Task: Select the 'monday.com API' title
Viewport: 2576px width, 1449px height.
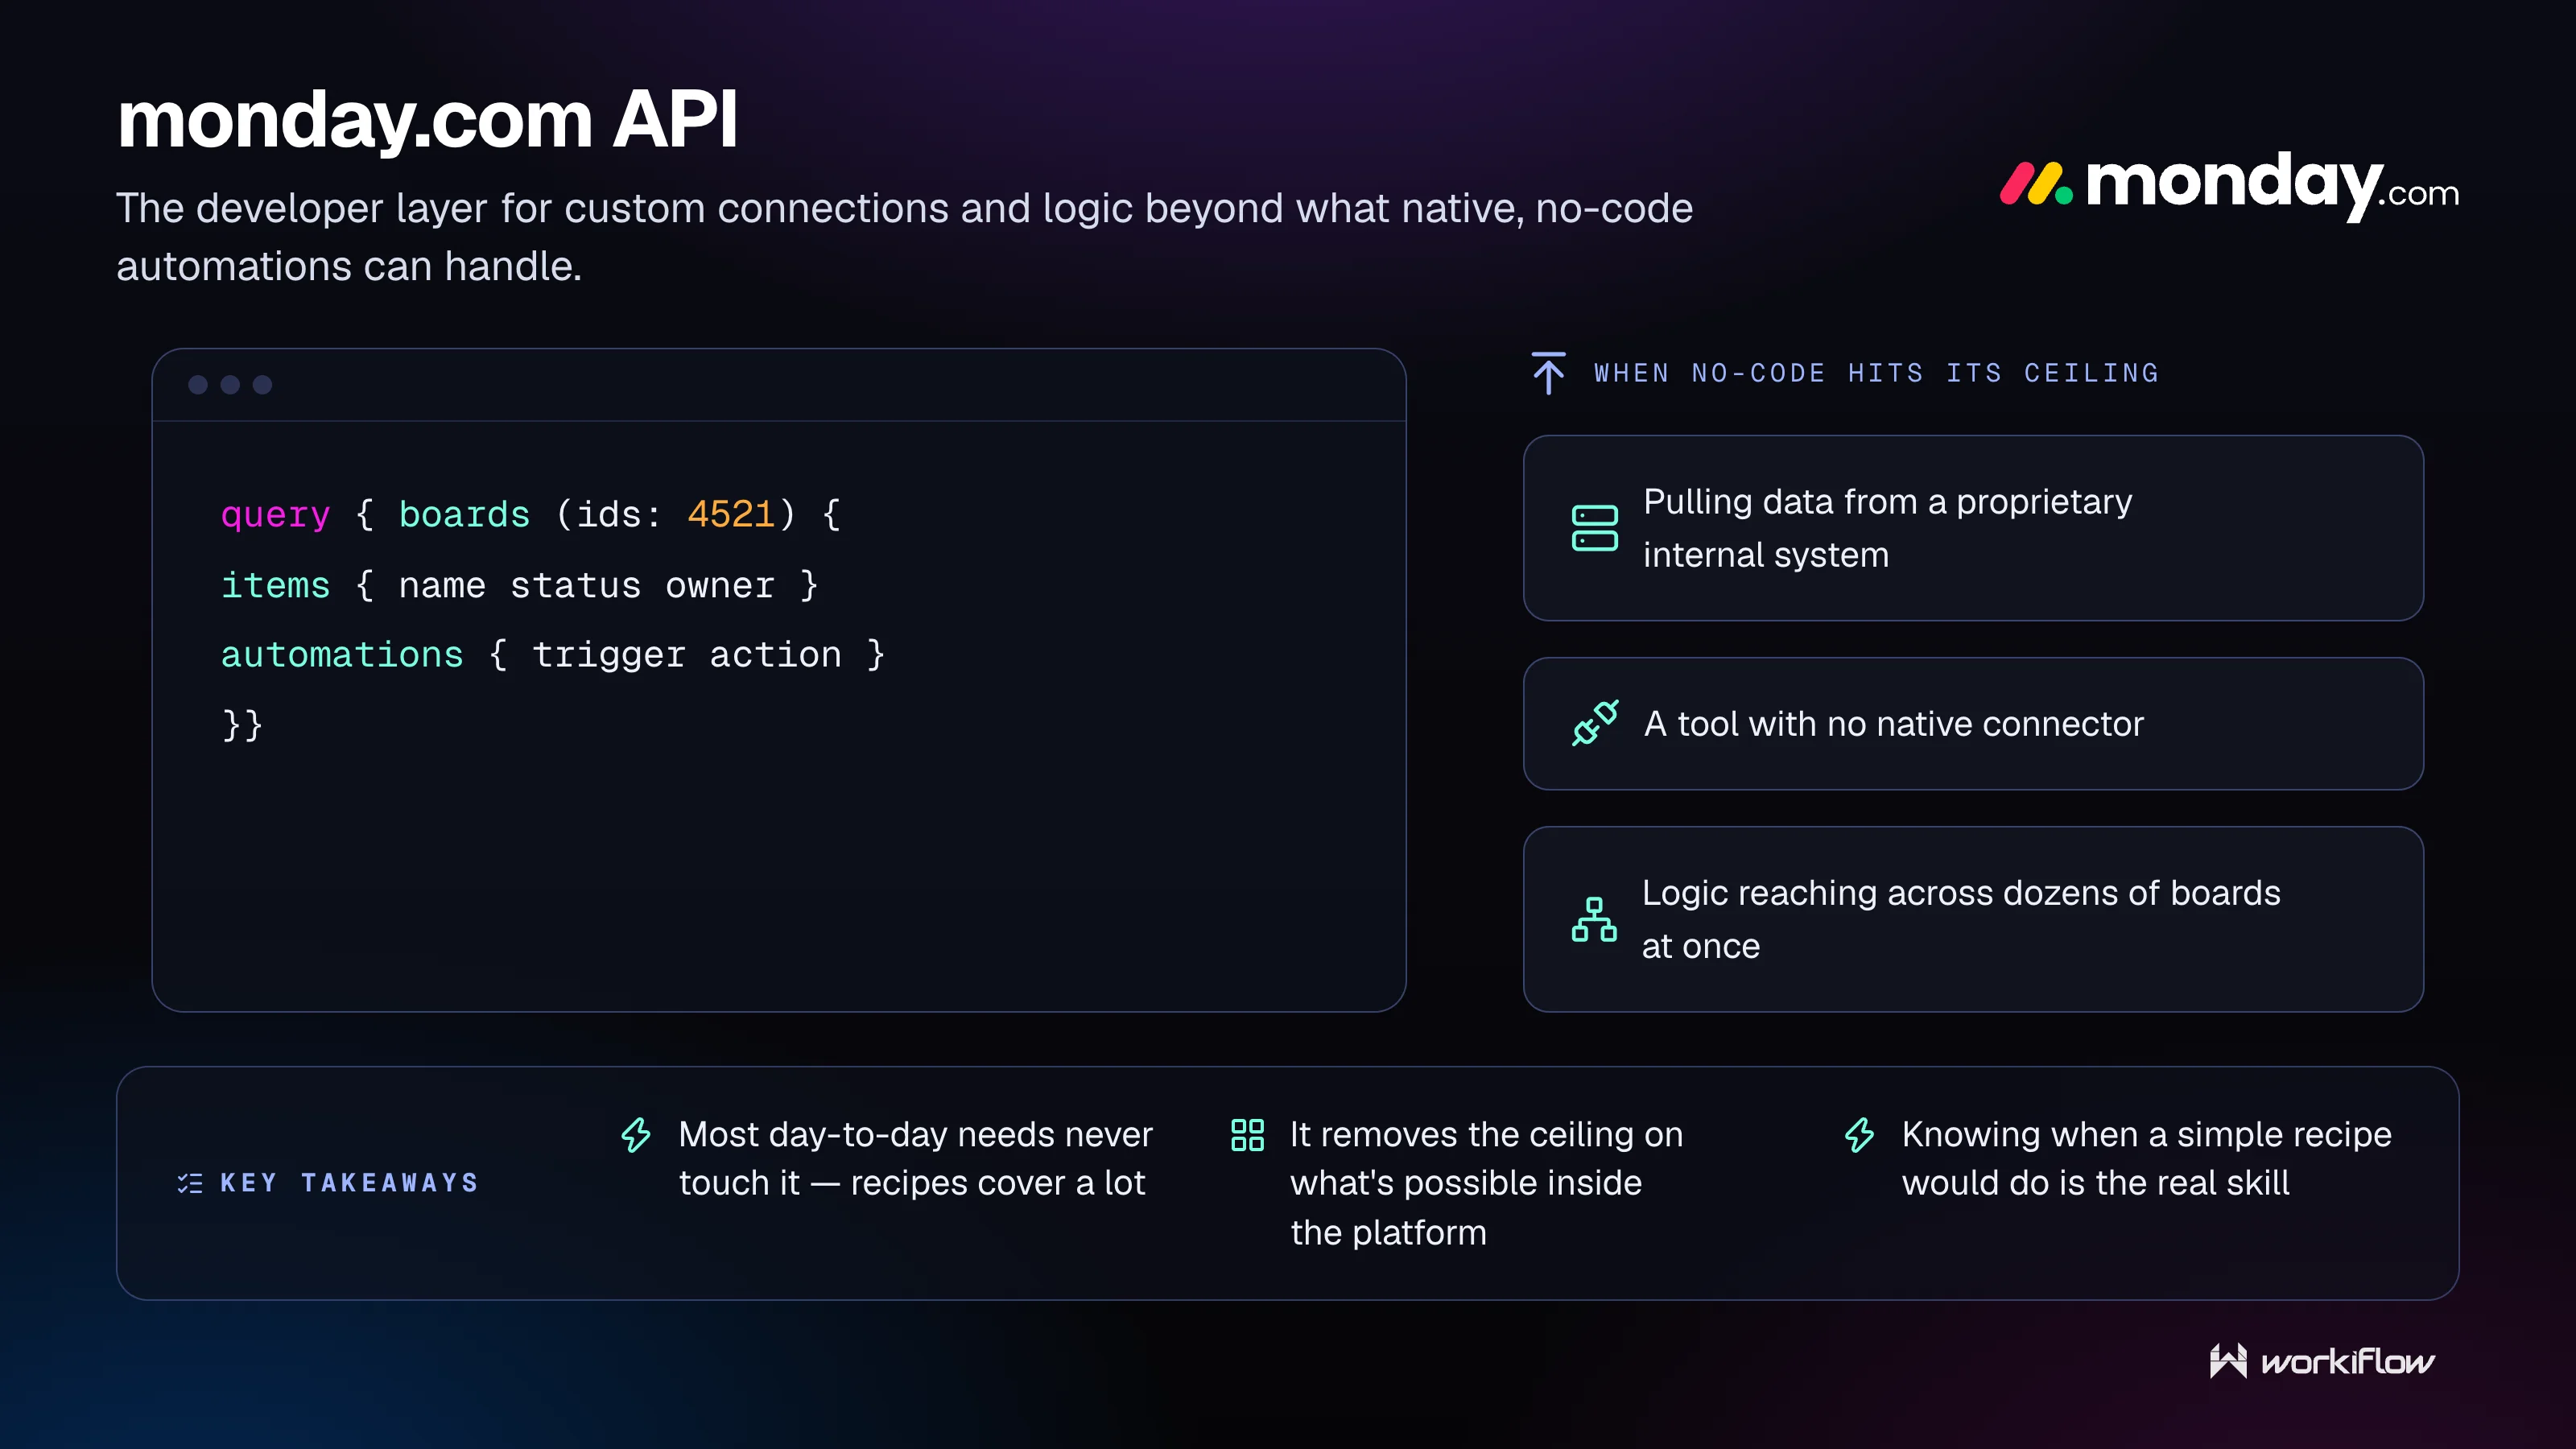Action: (x=427, y=120)
